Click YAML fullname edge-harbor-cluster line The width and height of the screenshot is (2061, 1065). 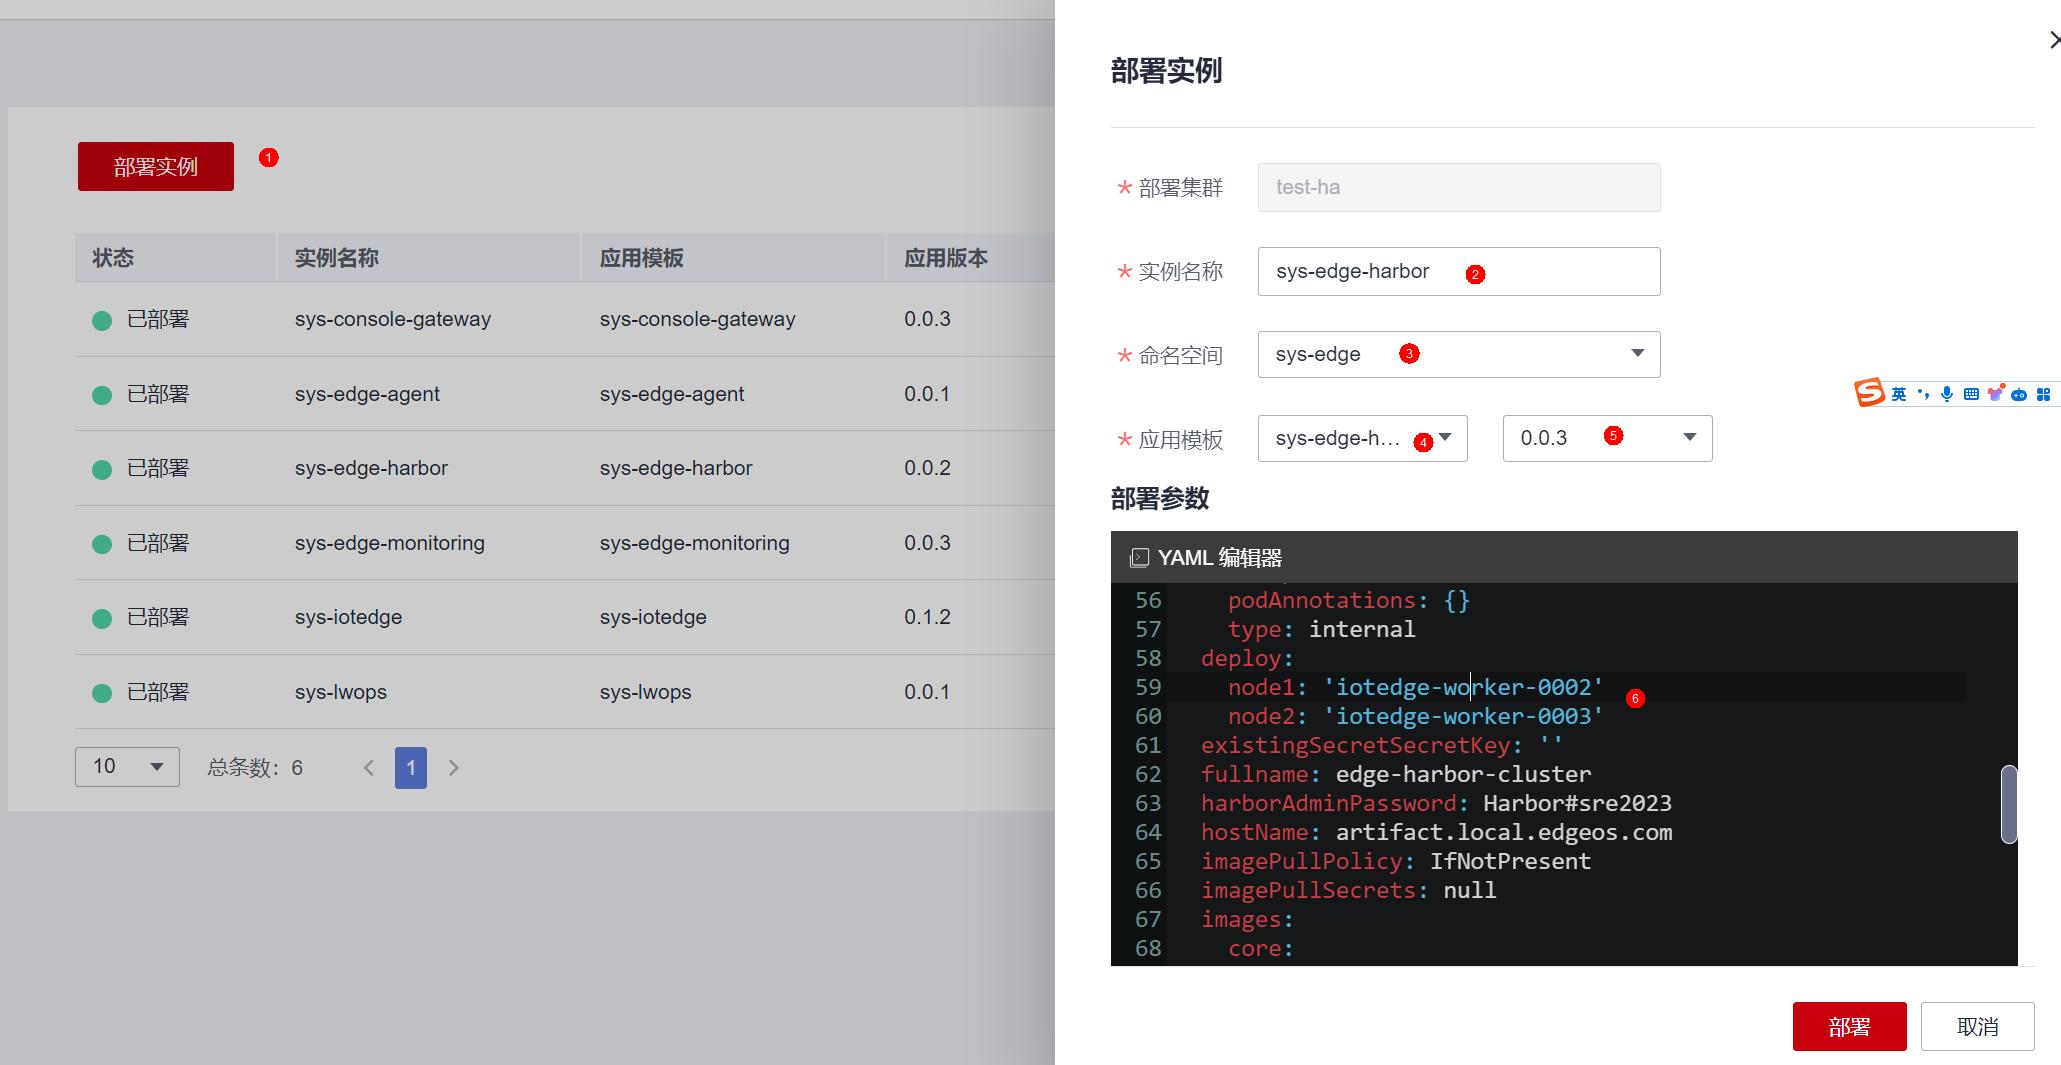click(x=1396, y=774)
